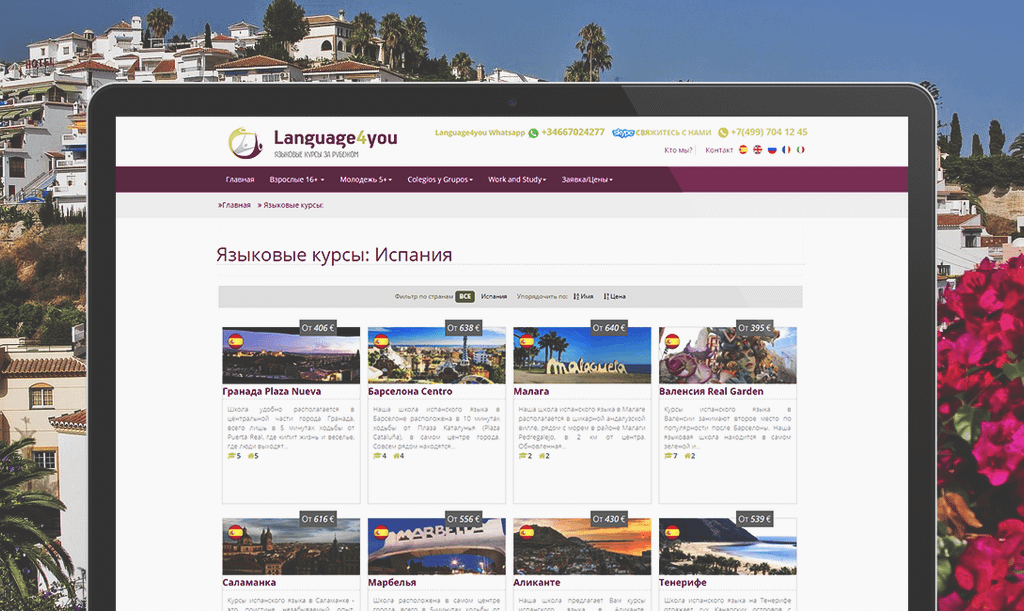This screenshot has height=611, width=1024.
Task: Switch site language to Russian flag
Action: click(x=772, y=149)
